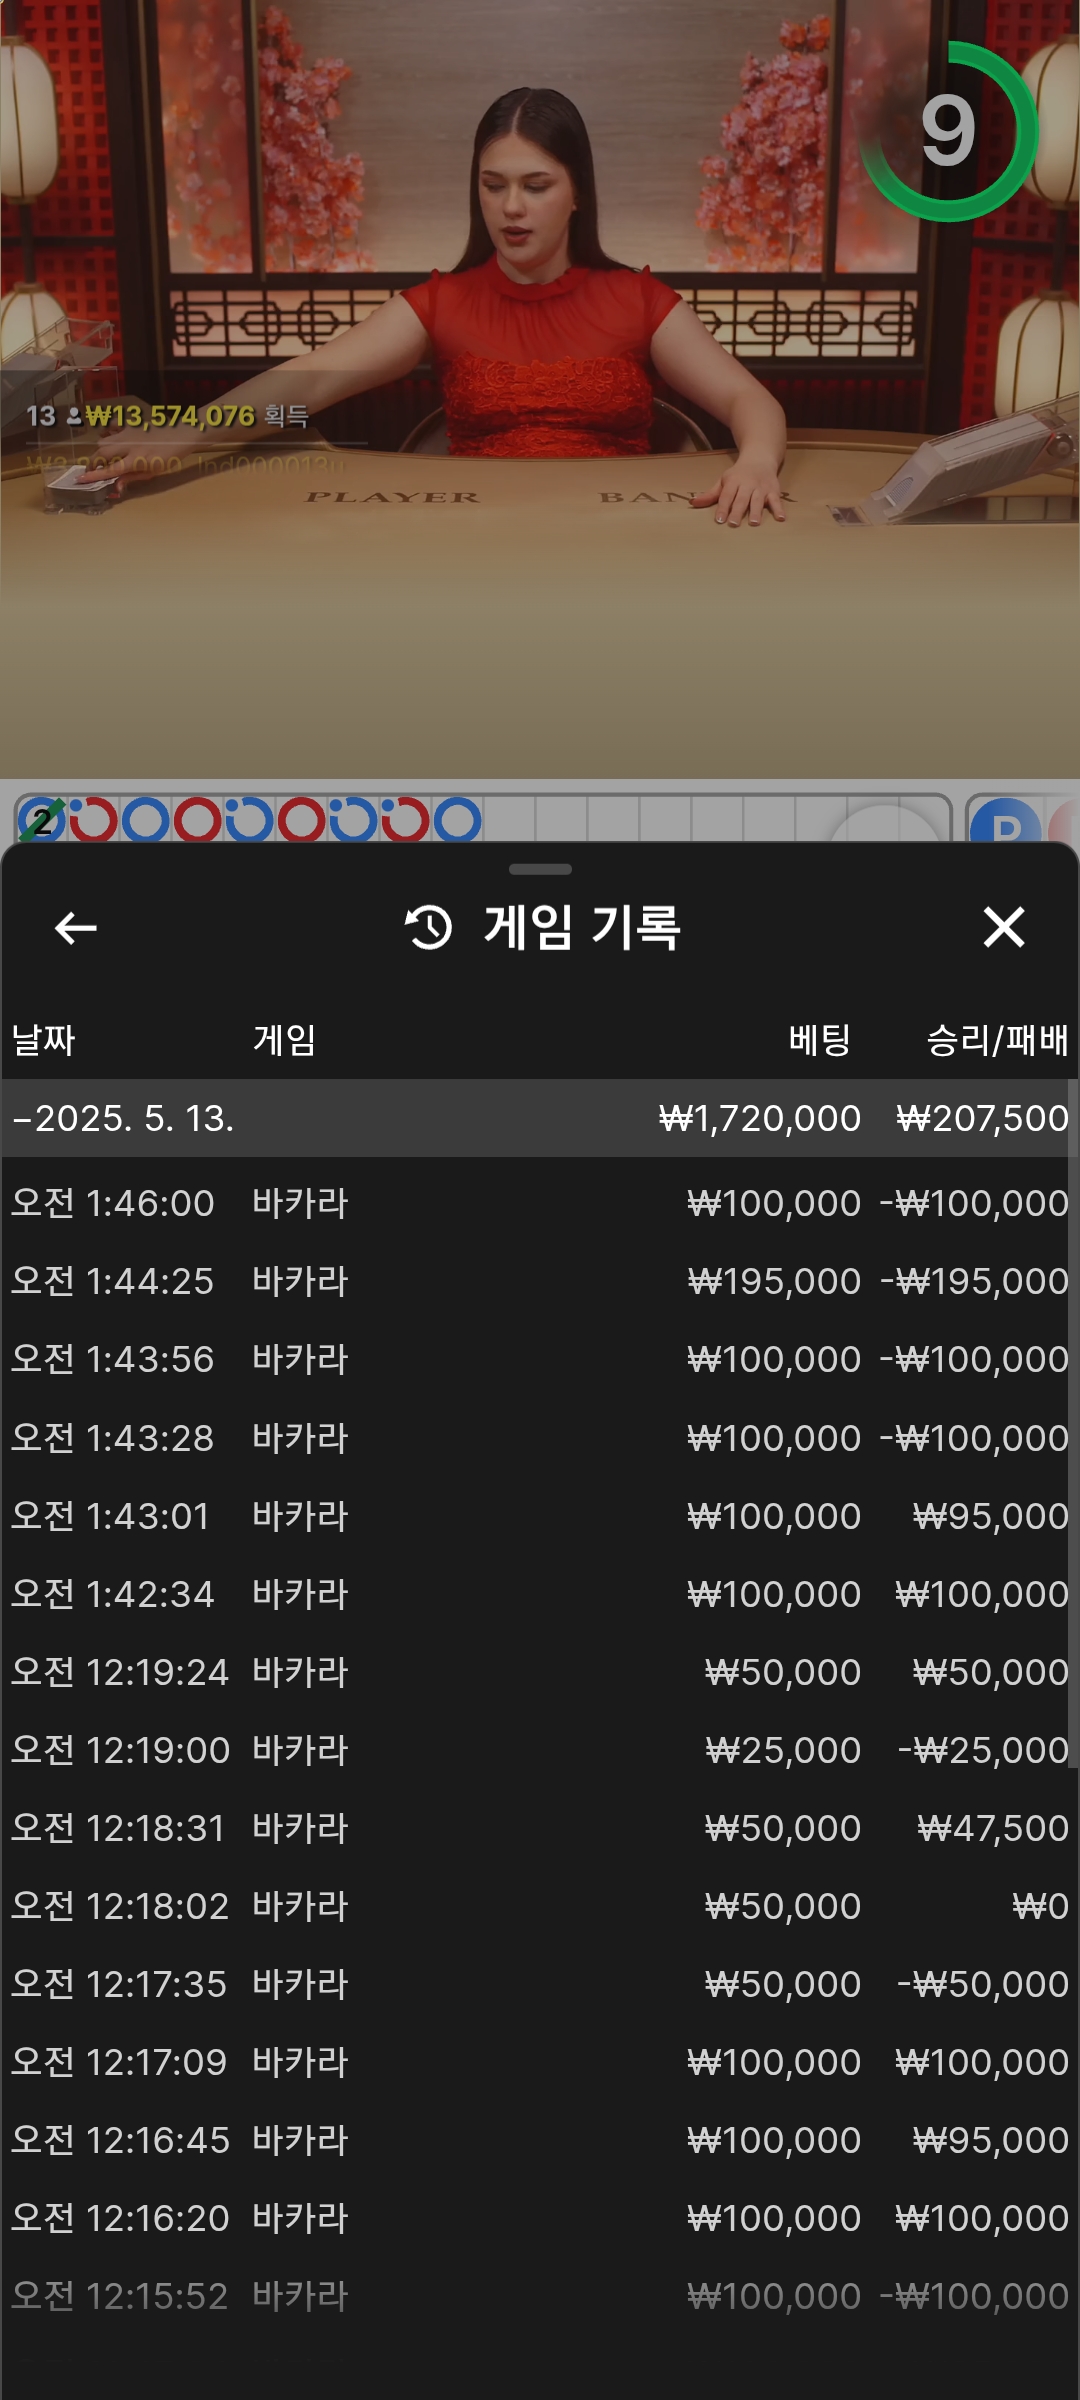1080x2400 pixels.
Task: Click the 날짜 column header
Action: tap(43, 1040)
